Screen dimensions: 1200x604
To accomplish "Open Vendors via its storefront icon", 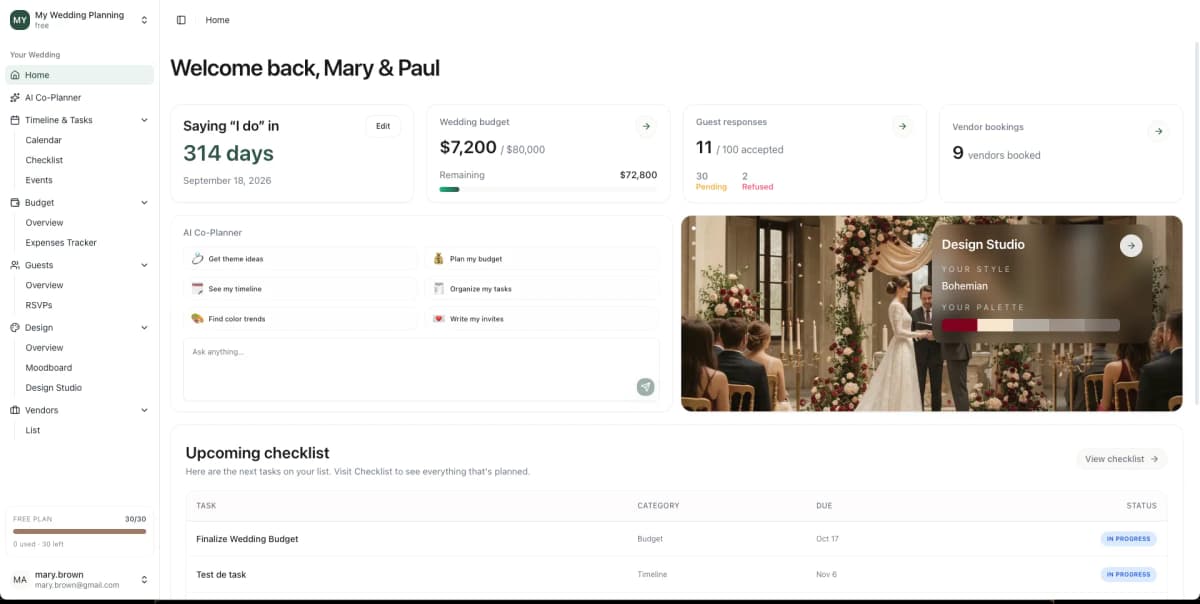I will [x=14, y=410].
